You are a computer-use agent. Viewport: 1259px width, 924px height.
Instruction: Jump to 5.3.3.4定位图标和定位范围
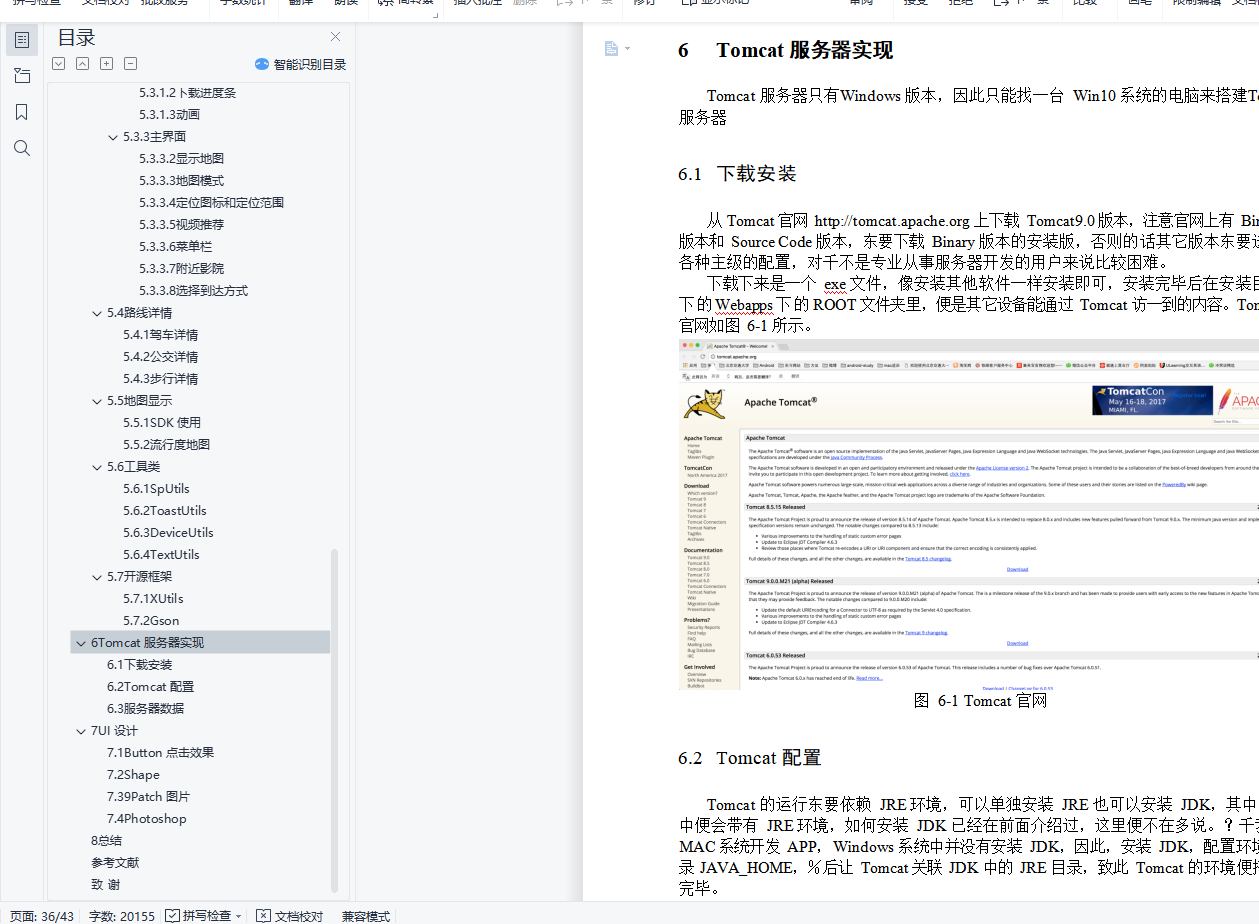(211, 203)
